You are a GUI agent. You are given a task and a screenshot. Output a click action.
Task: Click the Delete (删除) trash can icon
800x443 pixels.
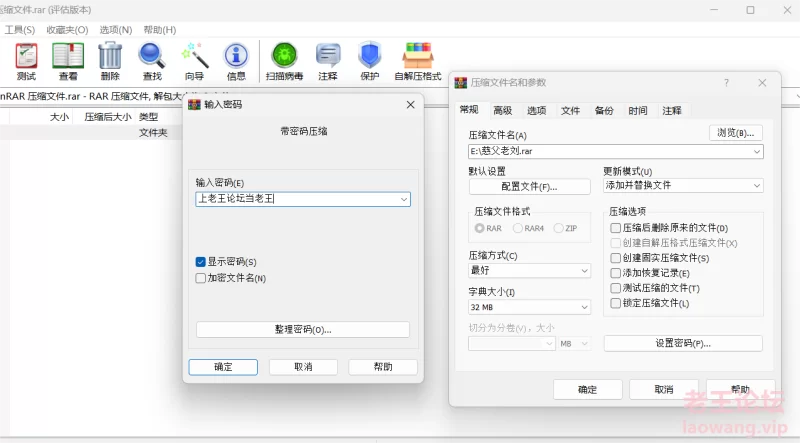[x=110, y=62]
